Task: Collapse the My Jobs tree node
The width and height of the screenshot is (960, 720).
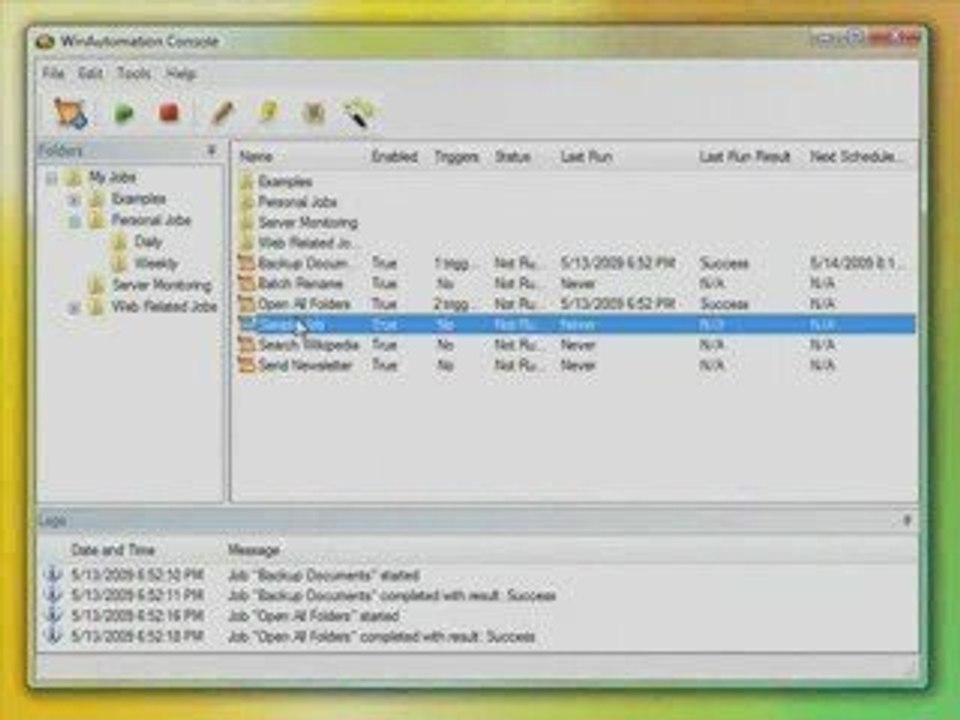Action: click(x=52, y=178)
